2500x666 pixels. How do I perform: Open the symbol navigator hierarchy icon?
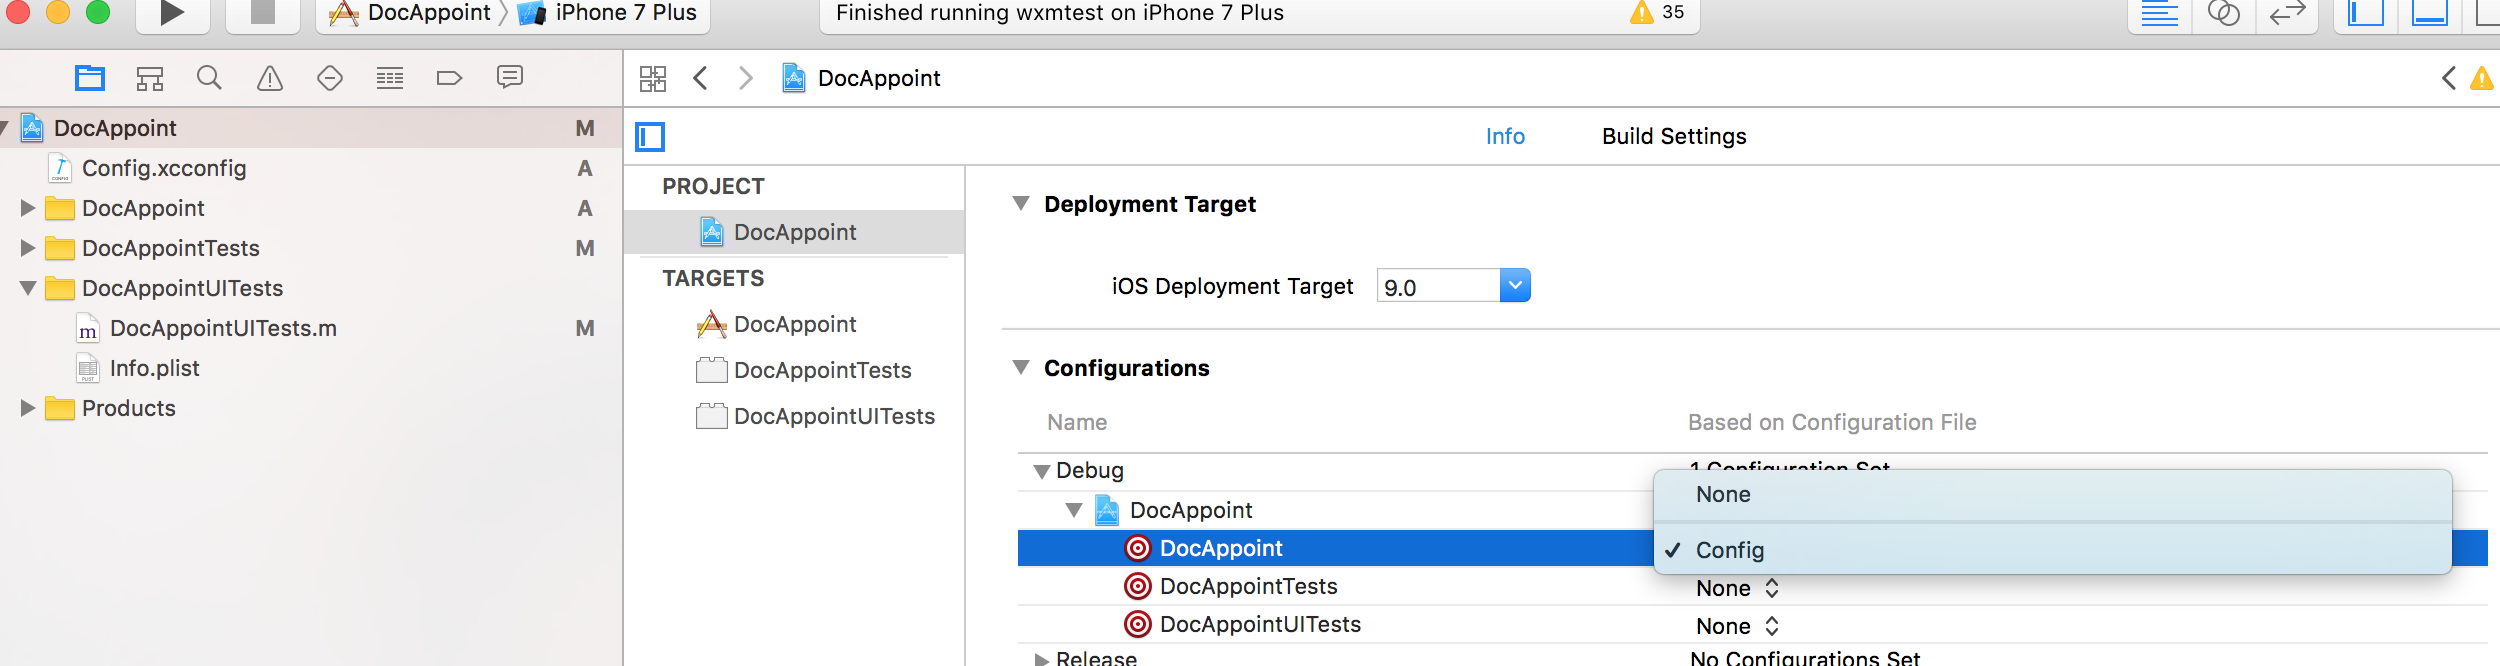[150, 78]
